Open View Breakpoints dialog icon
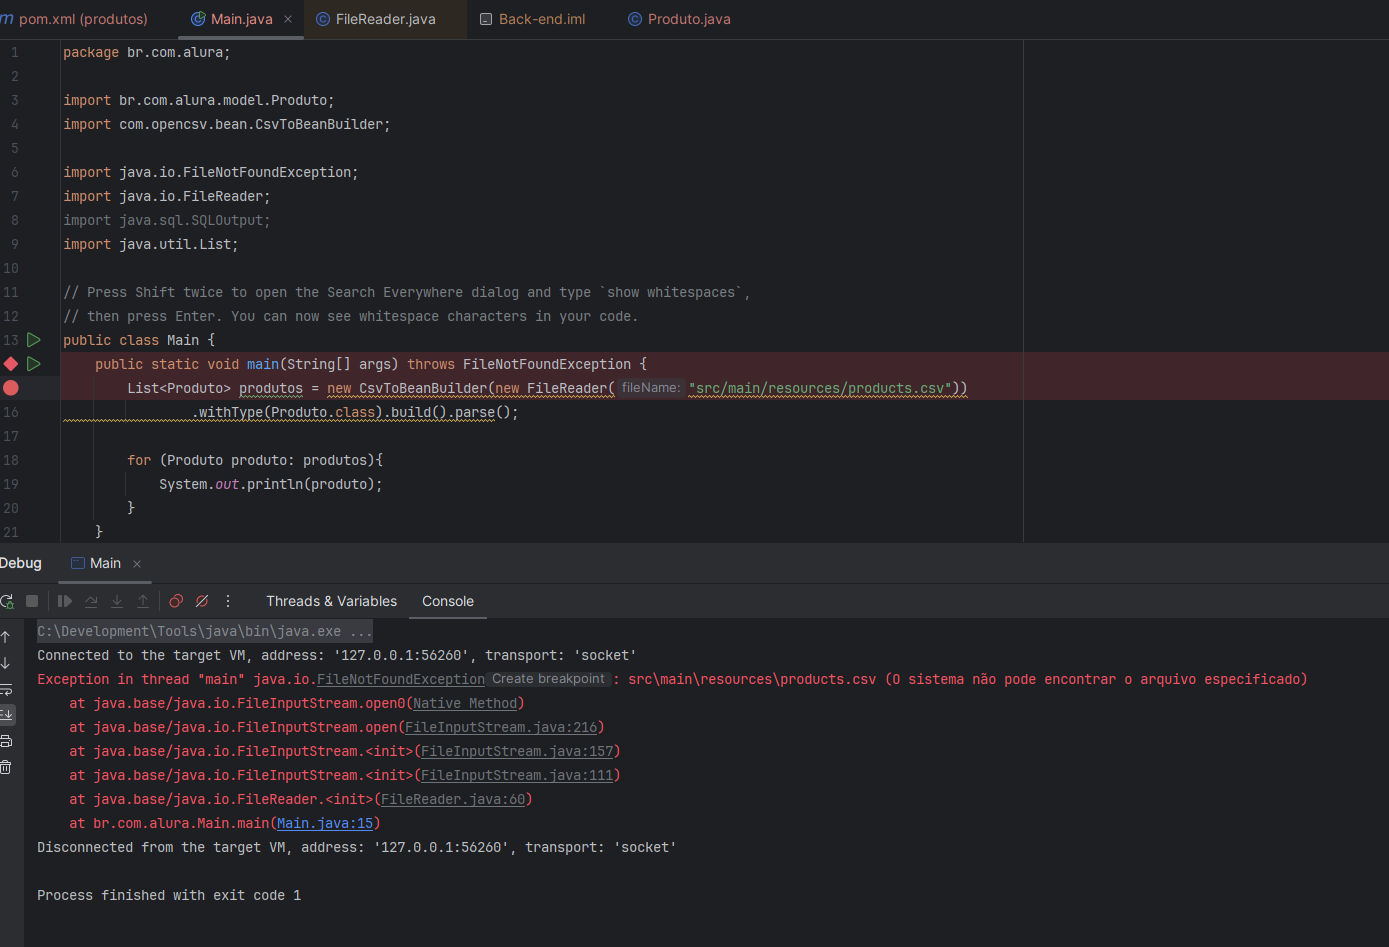Screen dimensions: 1389x947 point(176,601)
